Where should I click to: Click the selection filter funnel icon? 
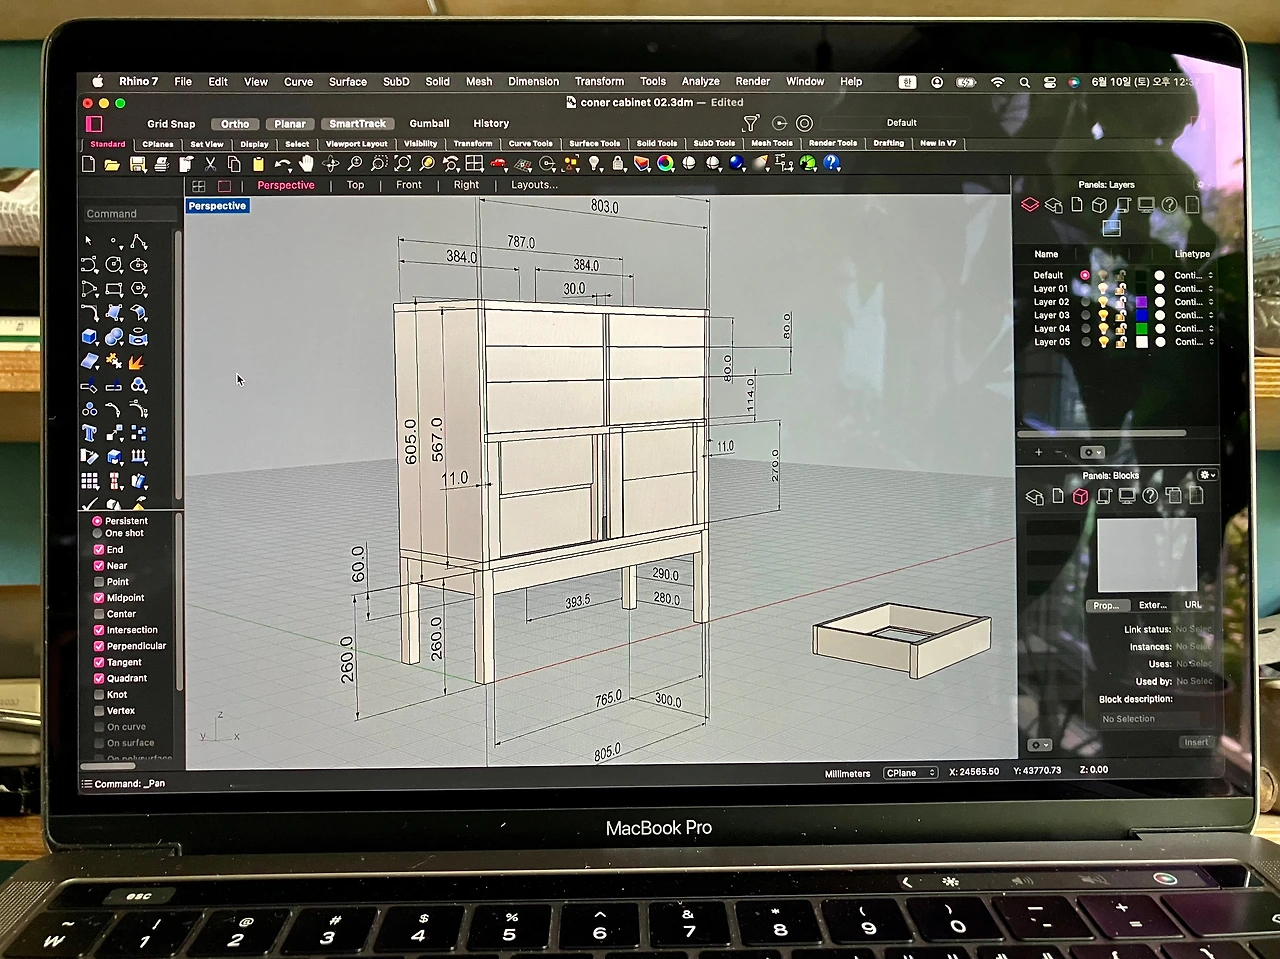[751, 123]
